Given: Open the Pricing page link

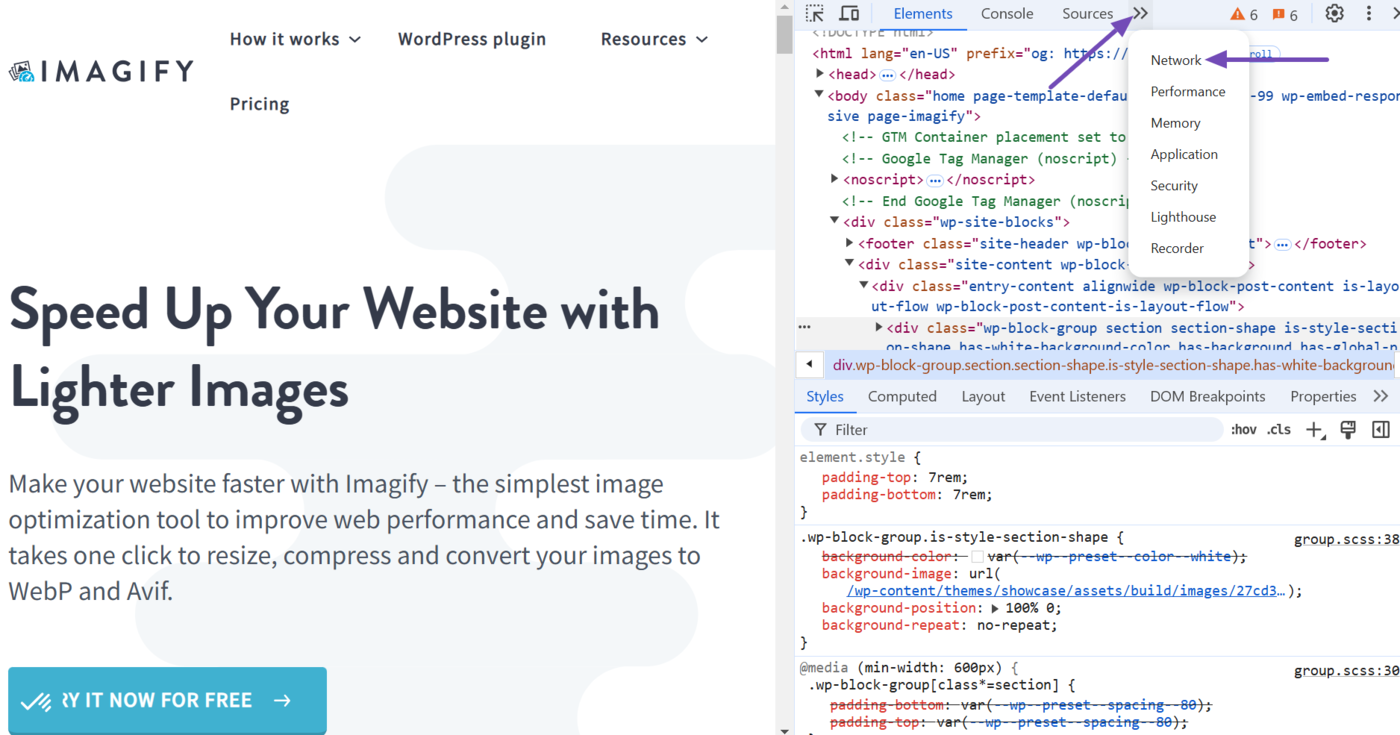Looking at the screenshot, I should pos(259,104).
